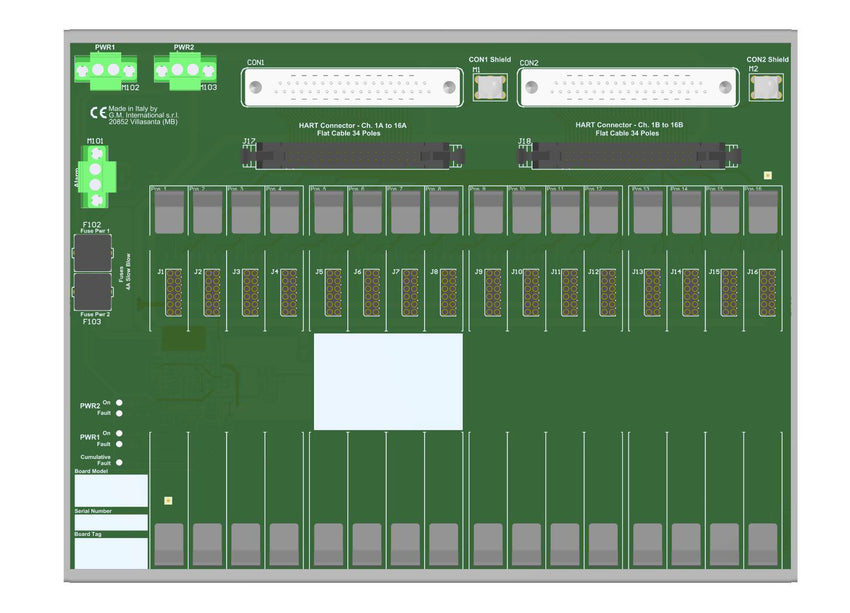The image size is (850, 613).
Task: Select the CON1 connector
Action: point(352,88)
